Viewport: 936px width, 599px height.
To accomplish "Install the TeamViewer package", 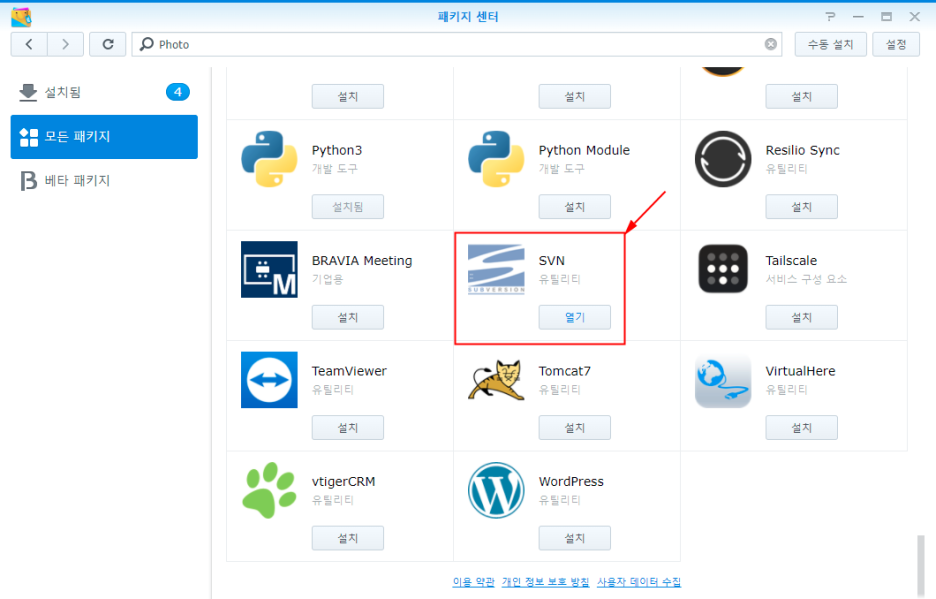I will click(x=347, y=428).
